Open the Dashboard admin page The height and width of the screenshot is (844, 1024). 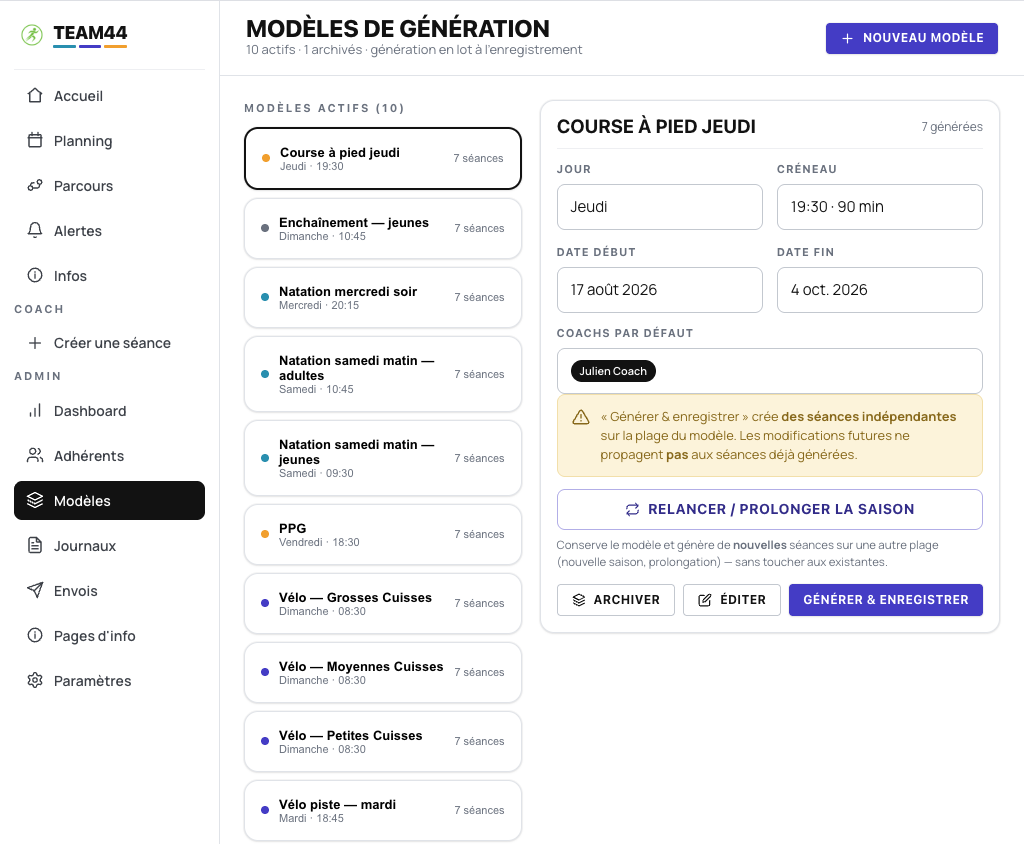tap(109, 411)
